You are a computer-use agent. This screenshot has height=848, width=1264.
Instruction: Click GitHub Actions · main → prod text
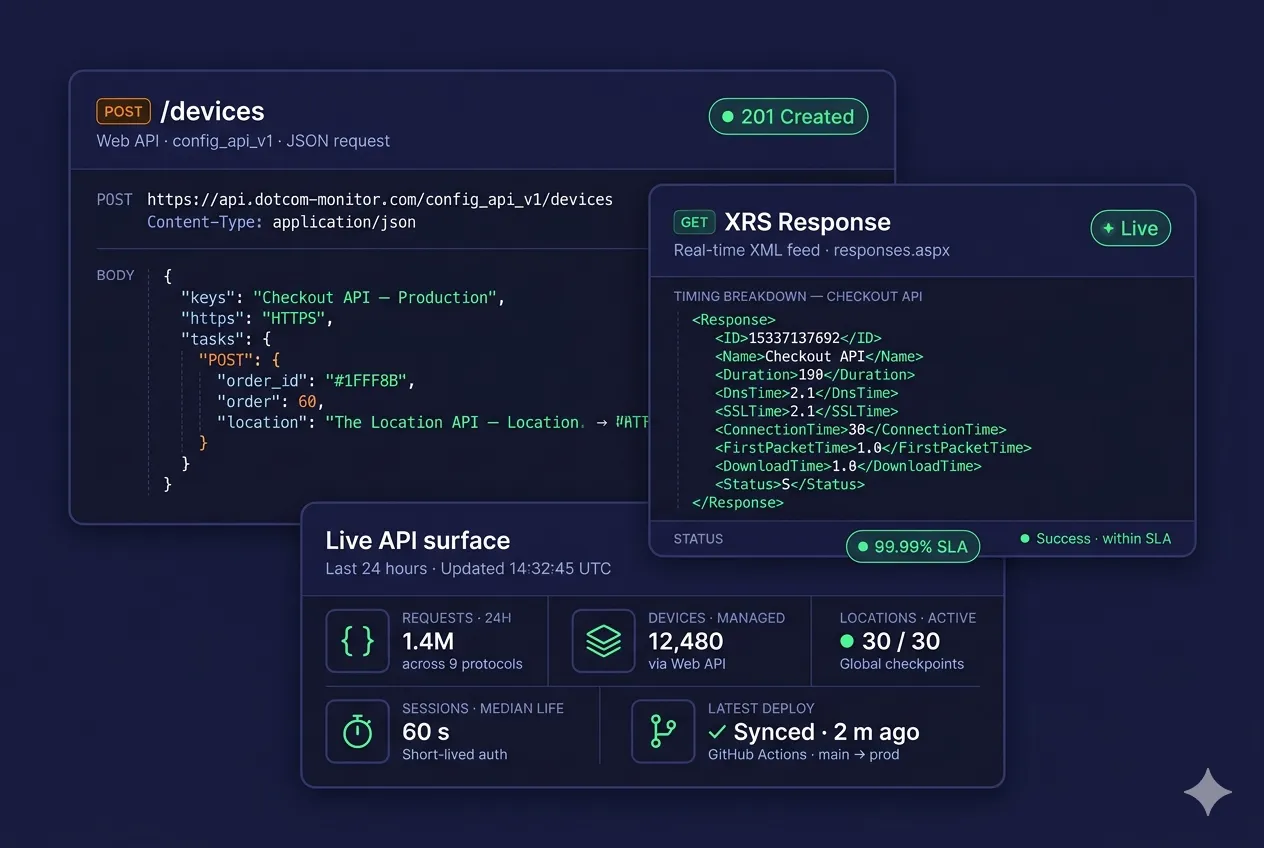click(x=804, y=755)
